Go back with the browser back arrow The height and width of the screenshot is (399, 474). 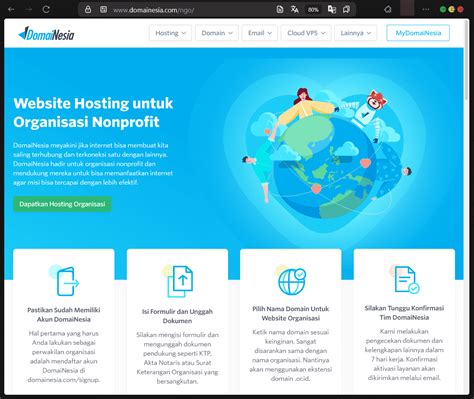tap(11, 9)
